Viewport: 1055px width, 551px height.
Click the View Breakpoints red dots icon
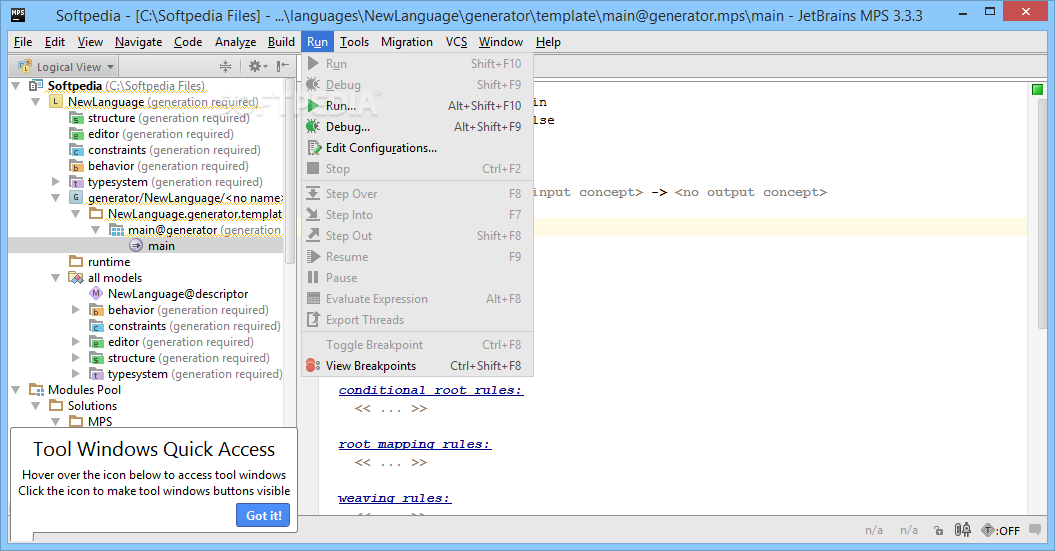[x=313, y=365]
